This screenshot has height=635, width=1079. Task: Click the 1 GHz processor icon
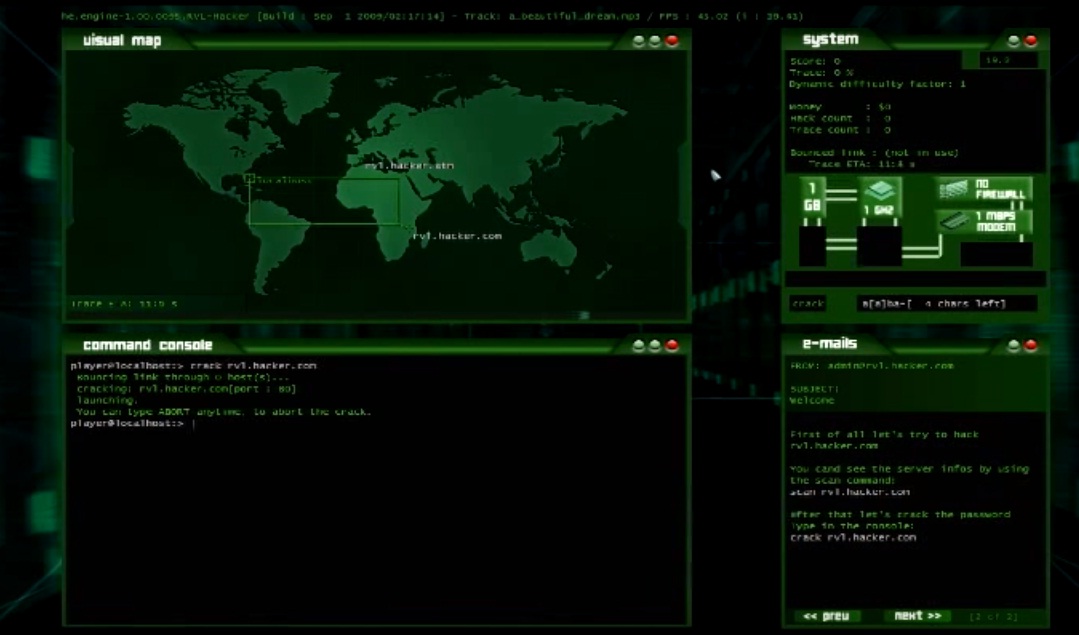pyautogui.click(x=879, y=197)
